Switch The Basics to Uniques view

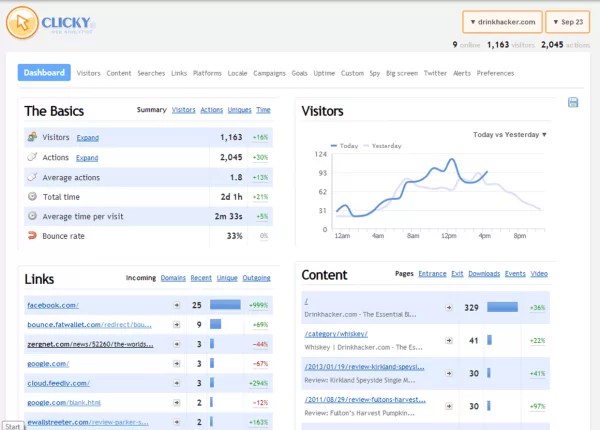(240, 110)
